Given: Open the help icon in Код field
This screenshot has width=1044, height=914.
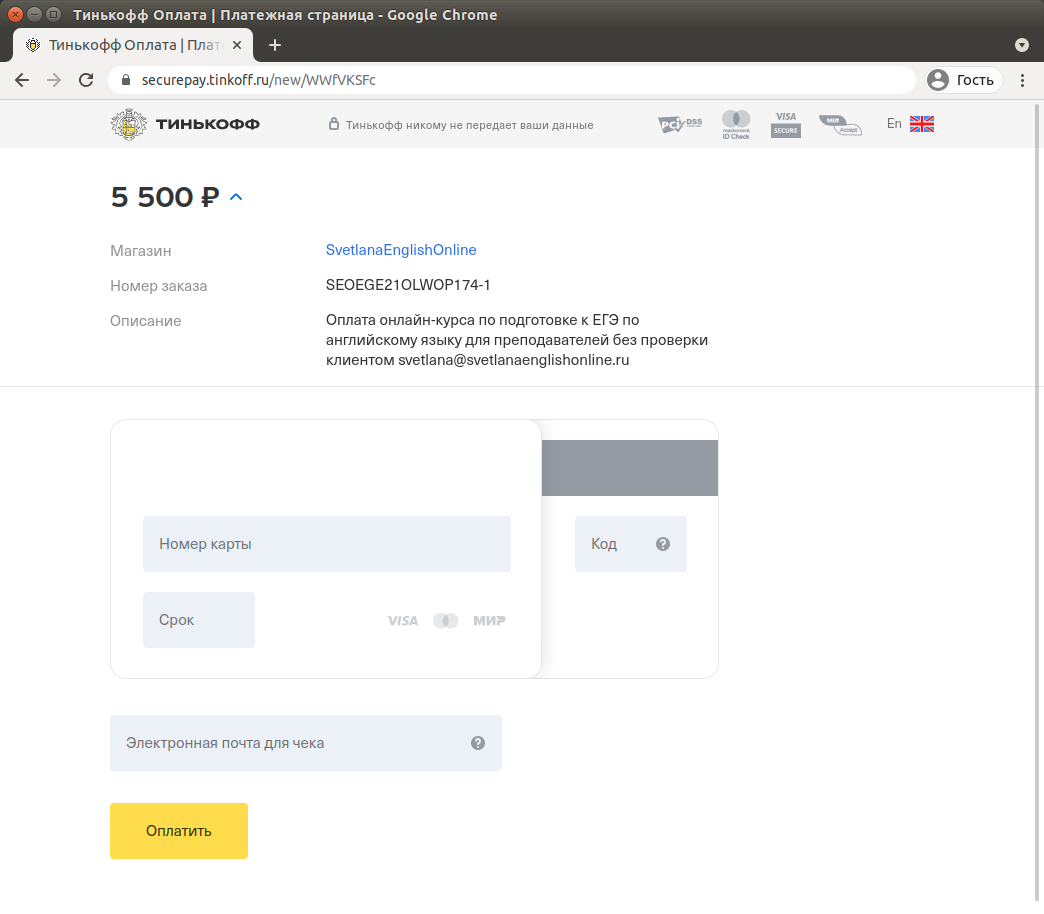Looking at the screenshot, I should coord(662,544).
